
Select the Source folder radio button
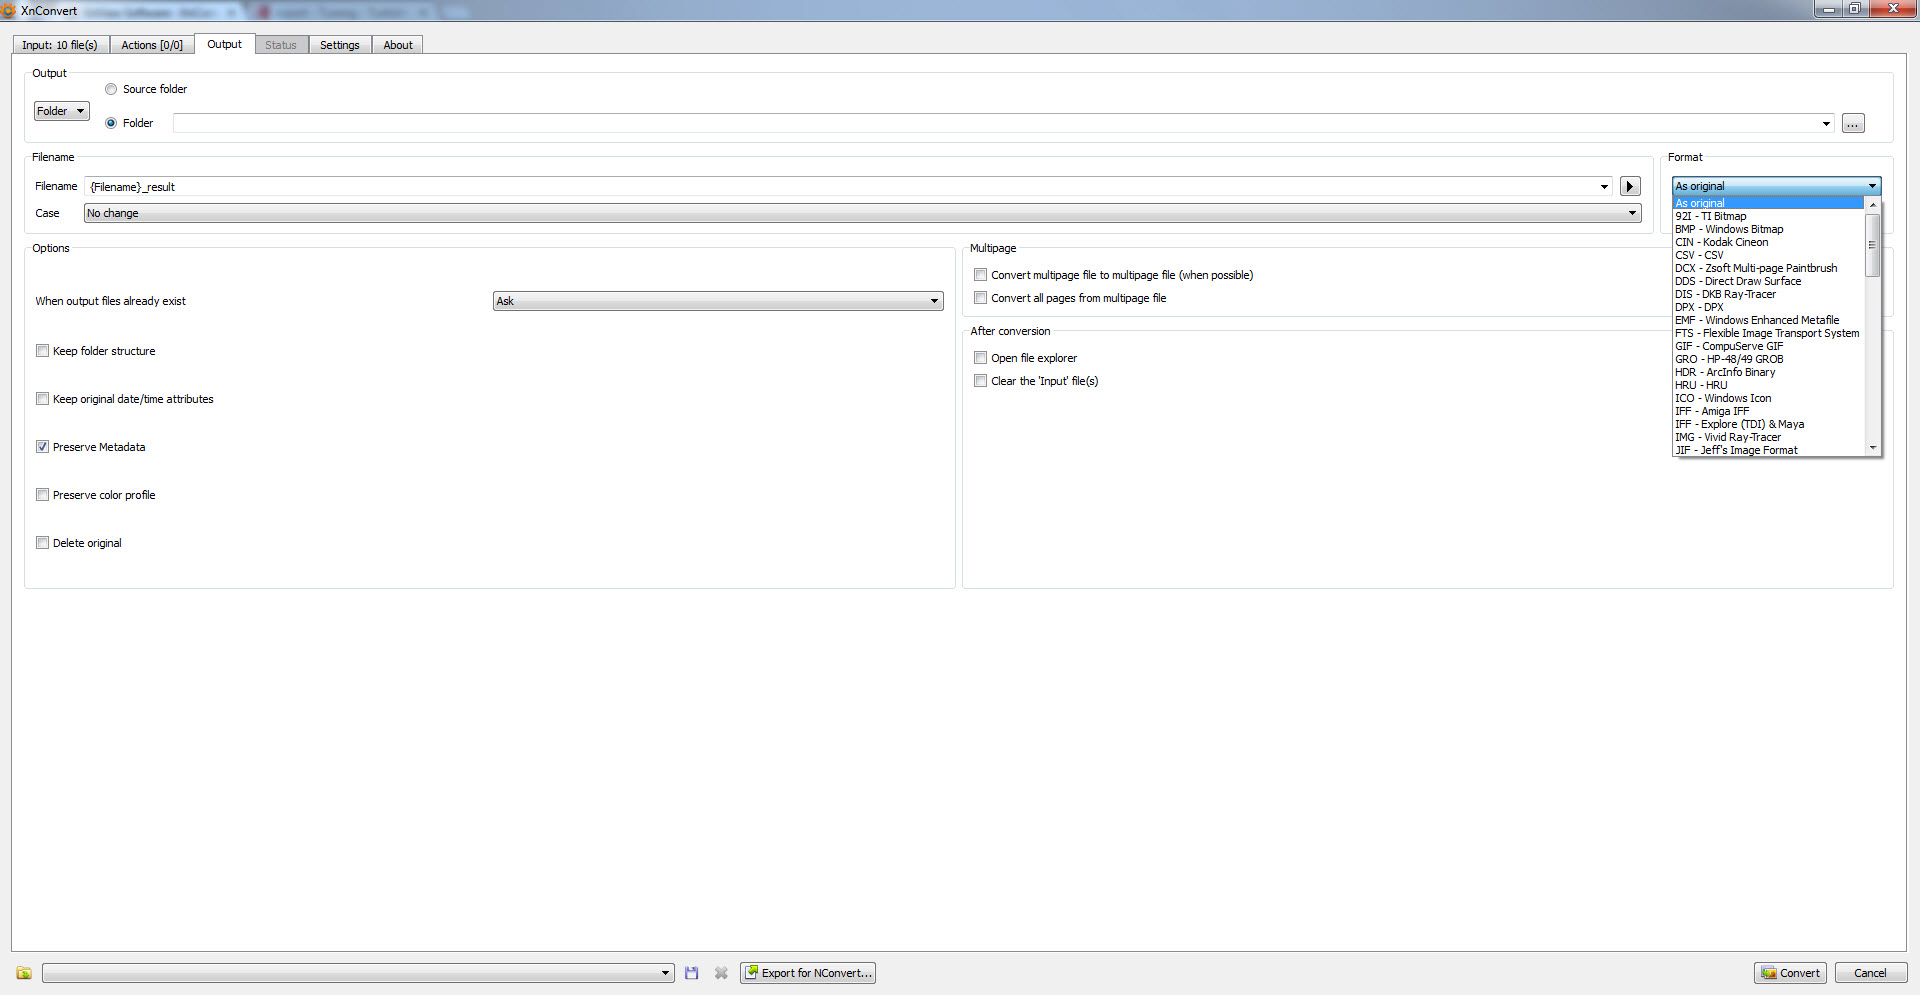coord(110,88)
